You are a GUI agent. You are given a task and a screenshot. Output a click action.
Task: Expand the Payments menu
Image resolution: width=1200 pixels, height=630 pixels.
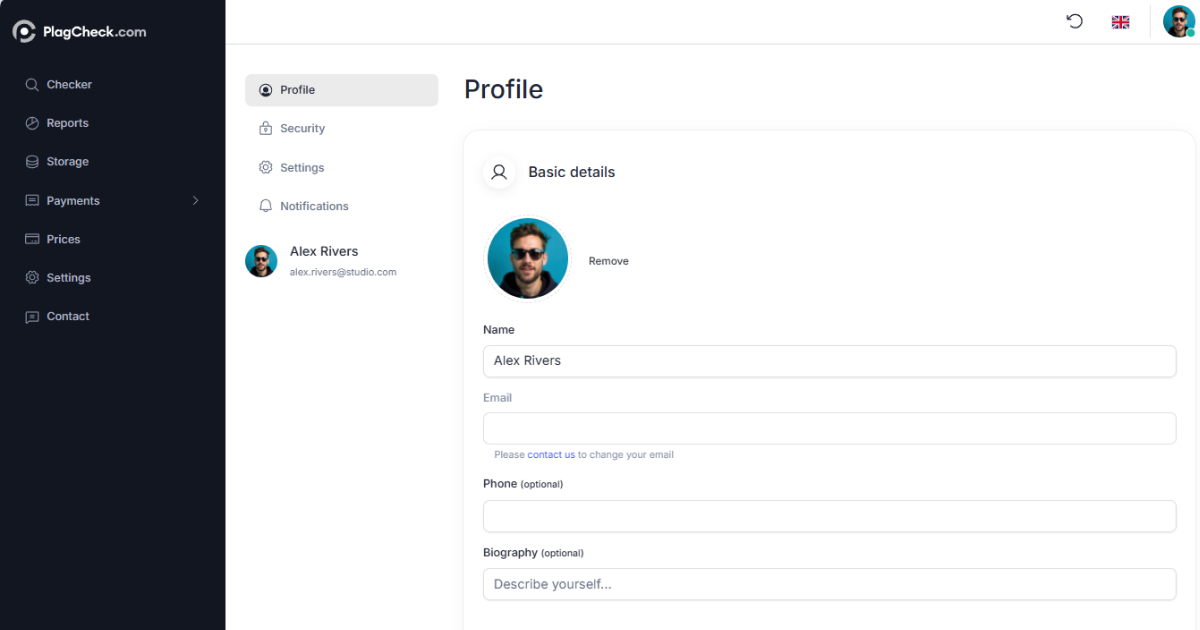(74, 200)
